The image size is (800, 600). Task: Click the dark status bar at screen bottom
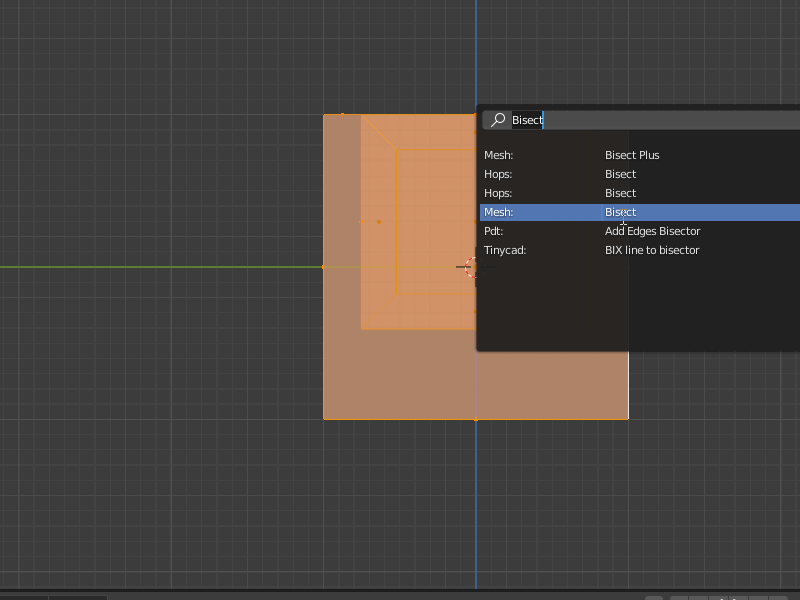[x=400, y=593]
